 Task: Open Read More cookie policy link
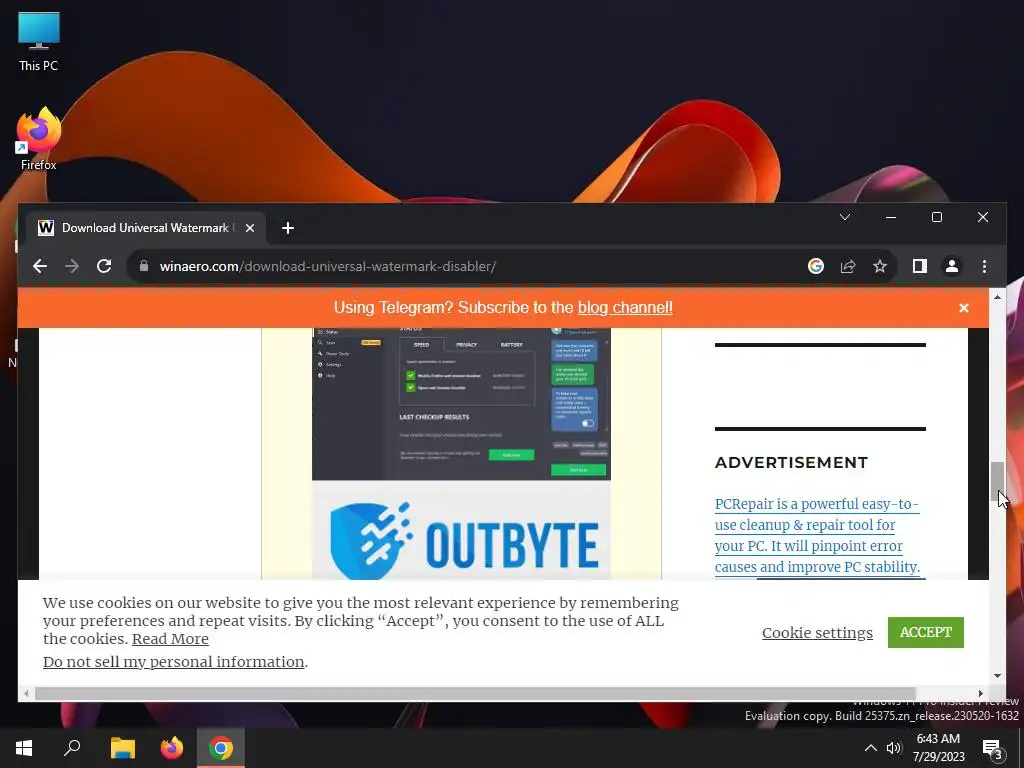click(170, 639)
